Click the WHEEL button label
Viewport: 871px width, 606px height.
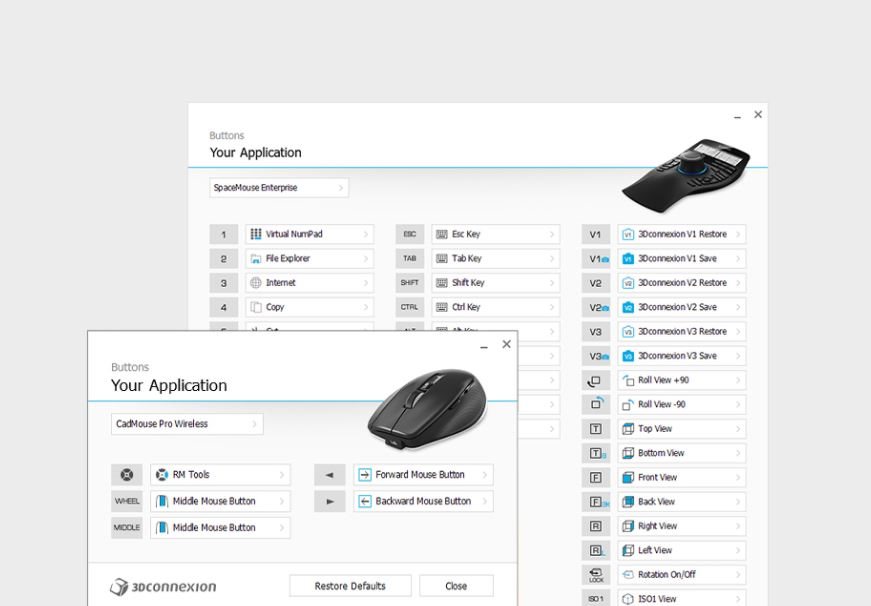click(127, 502)
